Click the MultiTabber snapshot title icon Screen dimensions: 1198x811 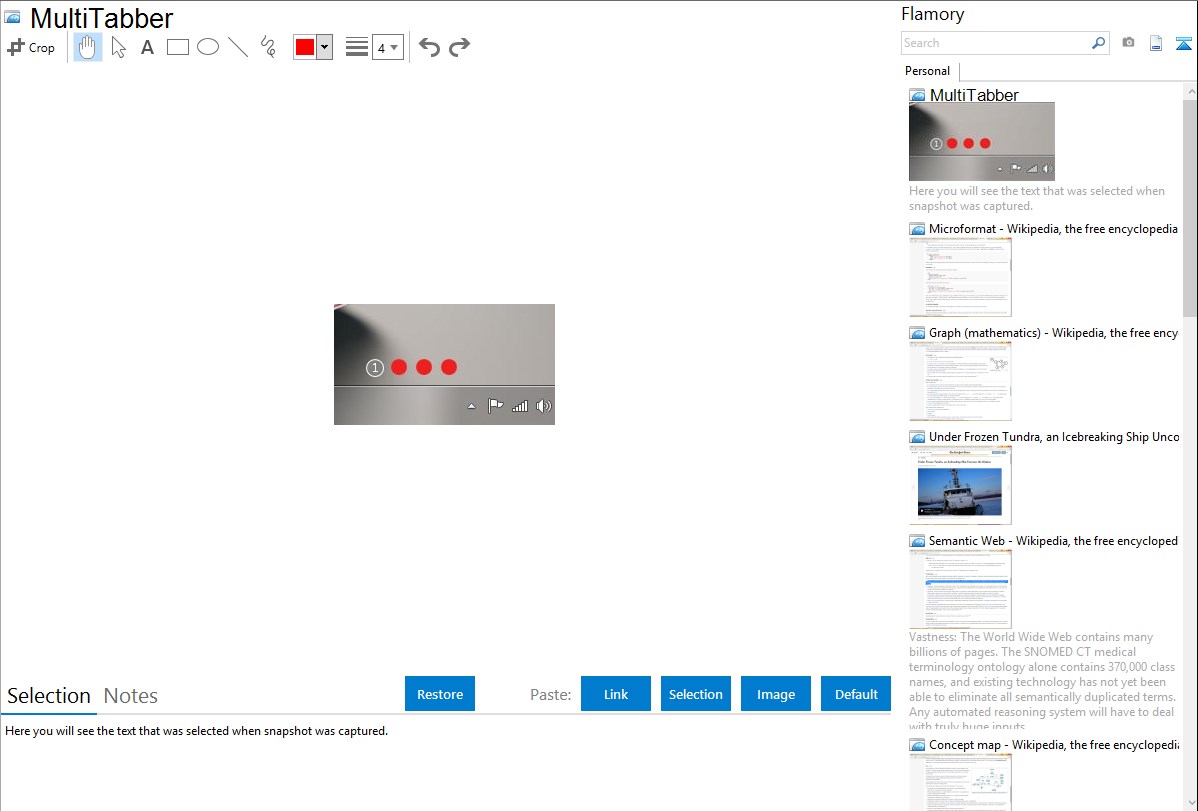tap(12, 18)
